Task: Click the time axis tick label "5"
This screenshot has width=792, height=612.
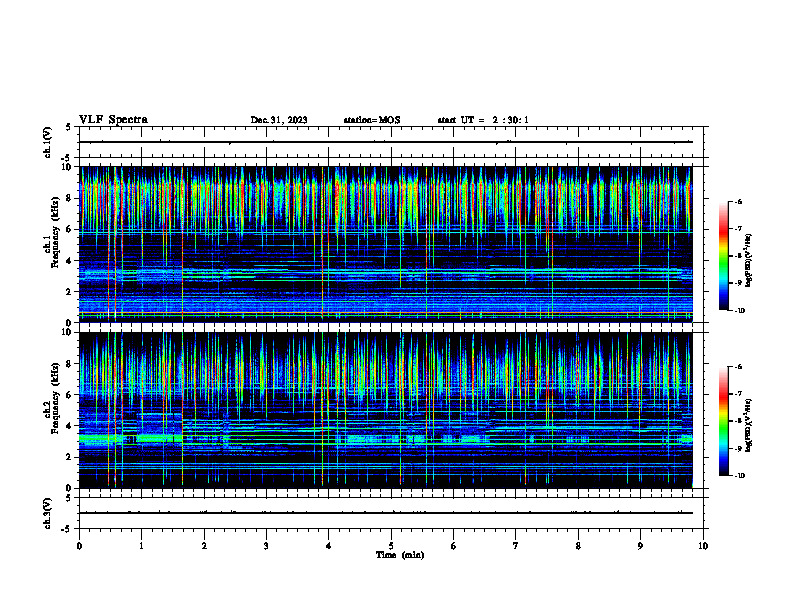Action: tap(391, 546)
